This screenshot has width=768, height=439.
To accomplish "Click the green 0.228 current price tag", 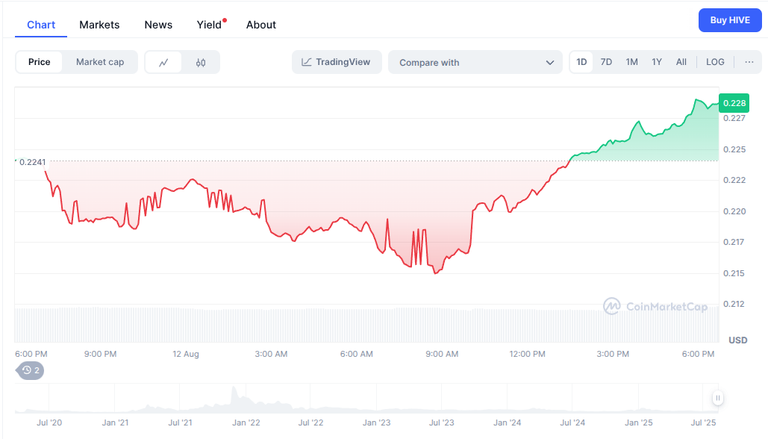I will click(x=734, y=103).
